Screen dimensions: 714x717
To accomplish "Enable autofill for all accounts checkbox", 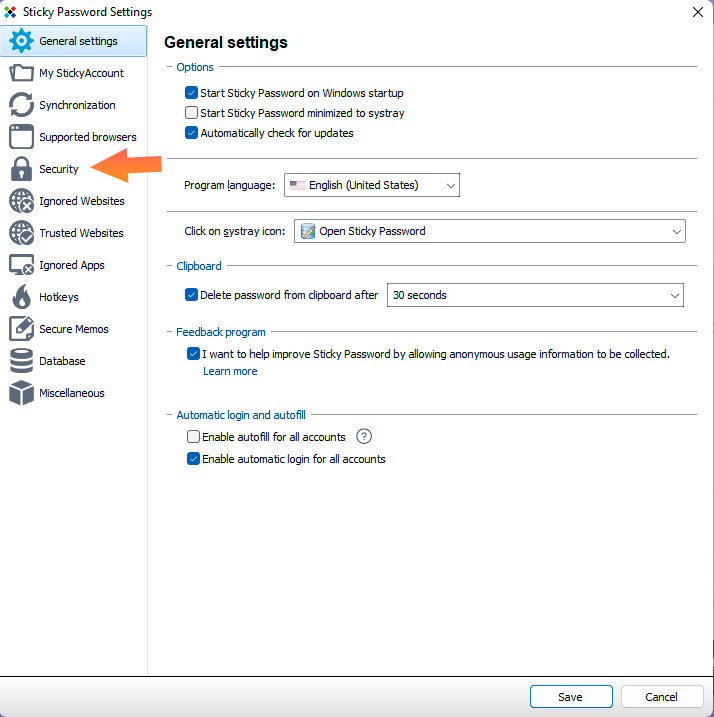I will [193, 437].
